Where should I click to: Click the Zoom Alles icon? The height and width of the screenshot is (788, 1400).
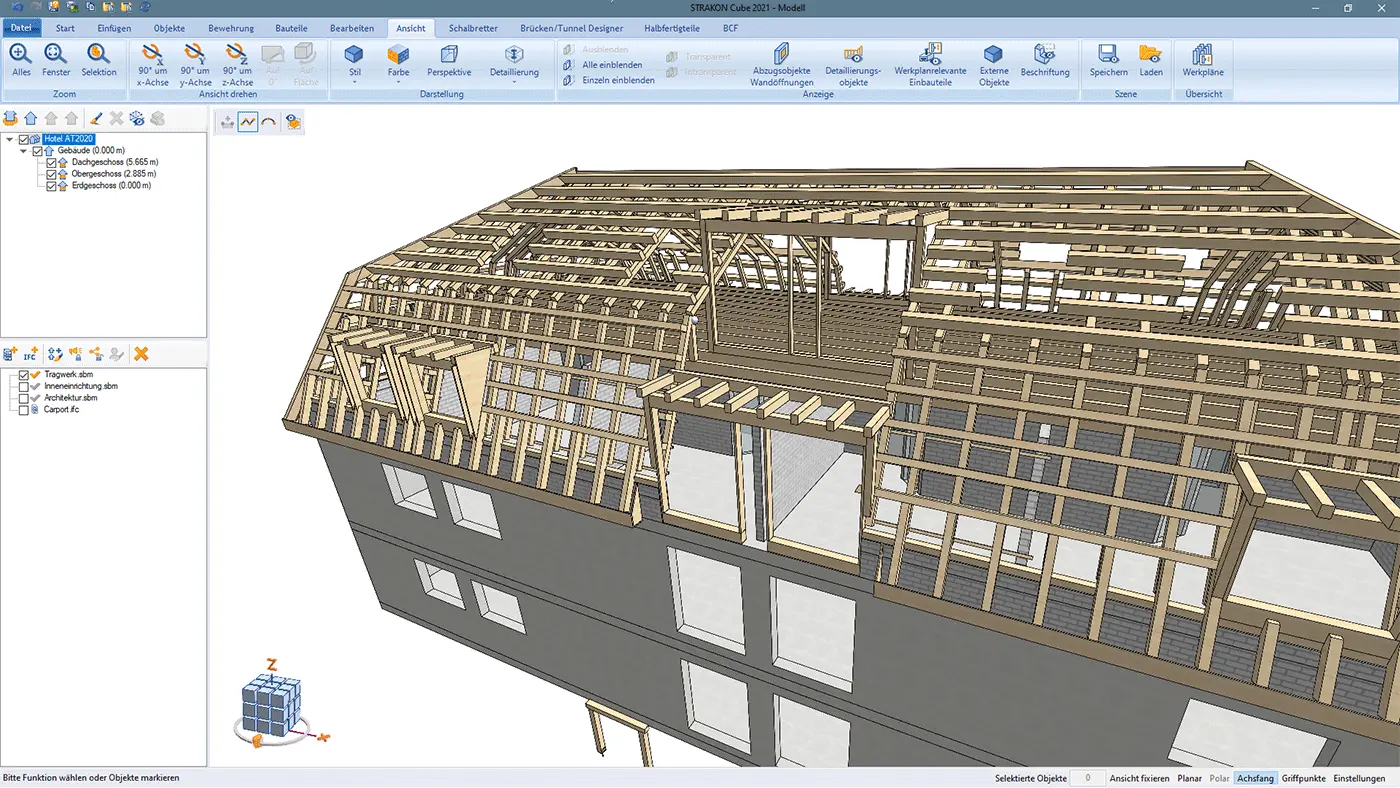pos(21,56)
